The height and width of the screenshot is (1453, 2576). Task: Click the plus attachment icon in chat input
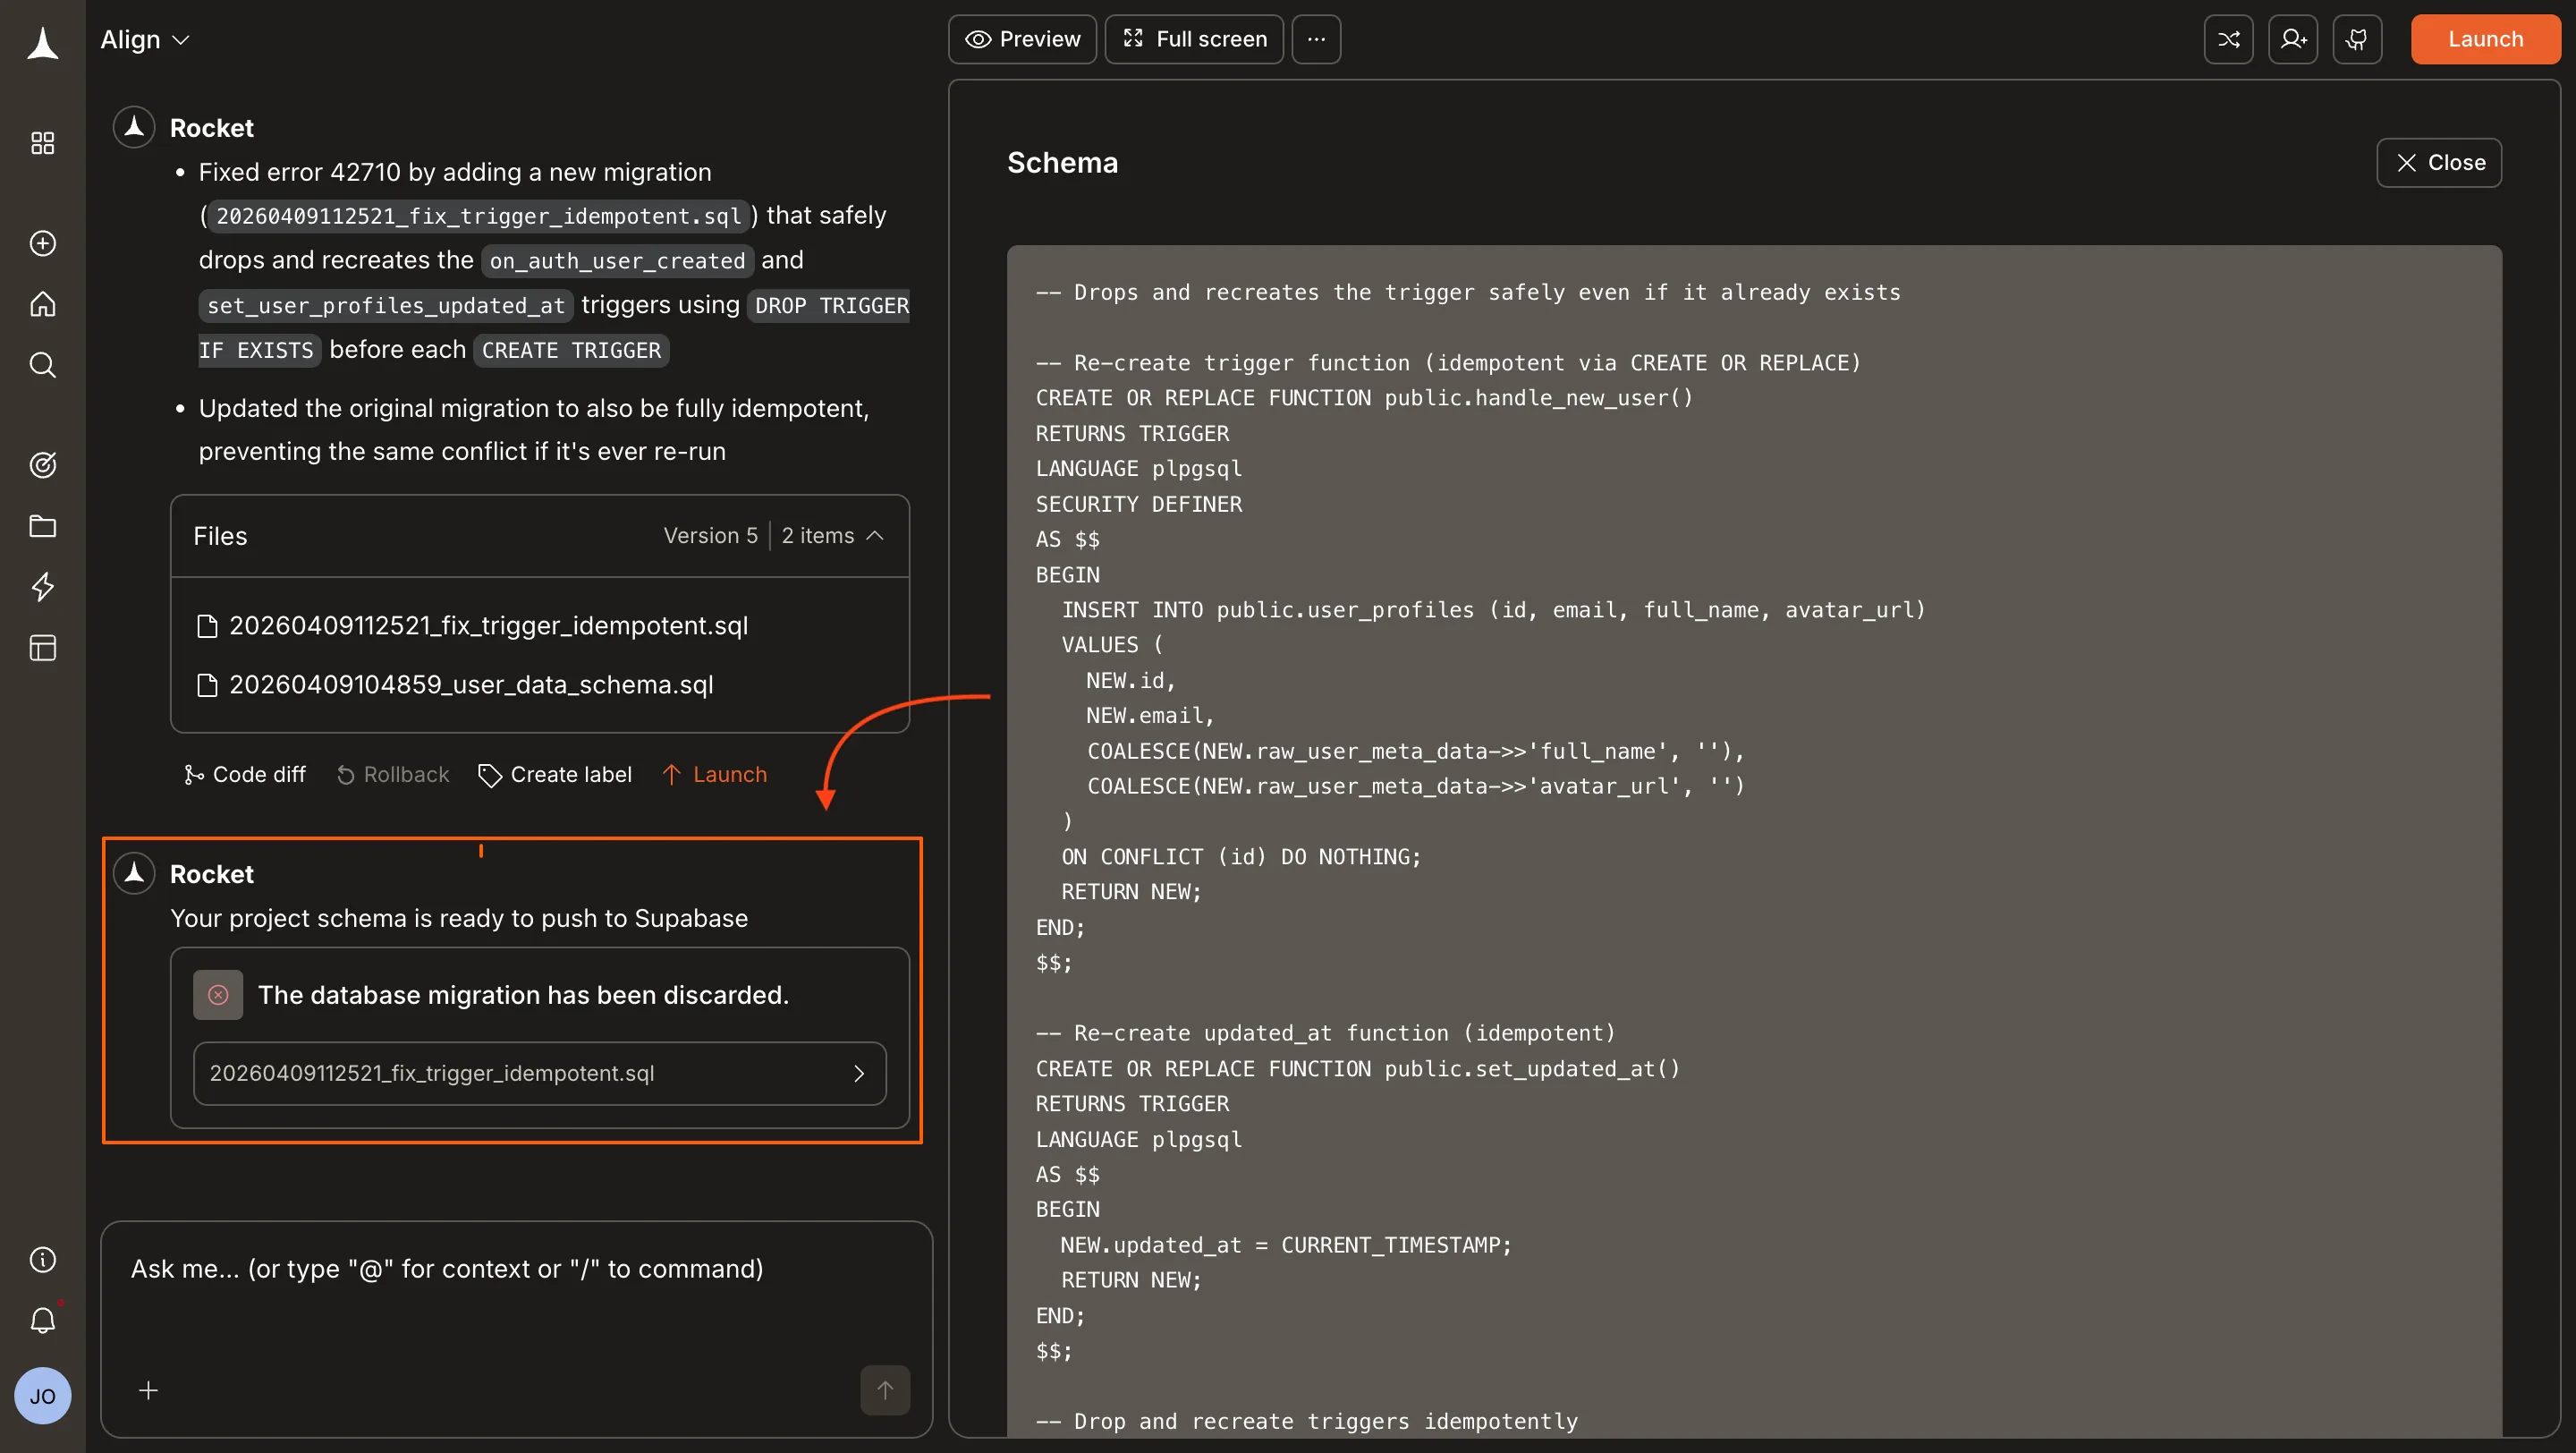click(x=148, y=1390)
